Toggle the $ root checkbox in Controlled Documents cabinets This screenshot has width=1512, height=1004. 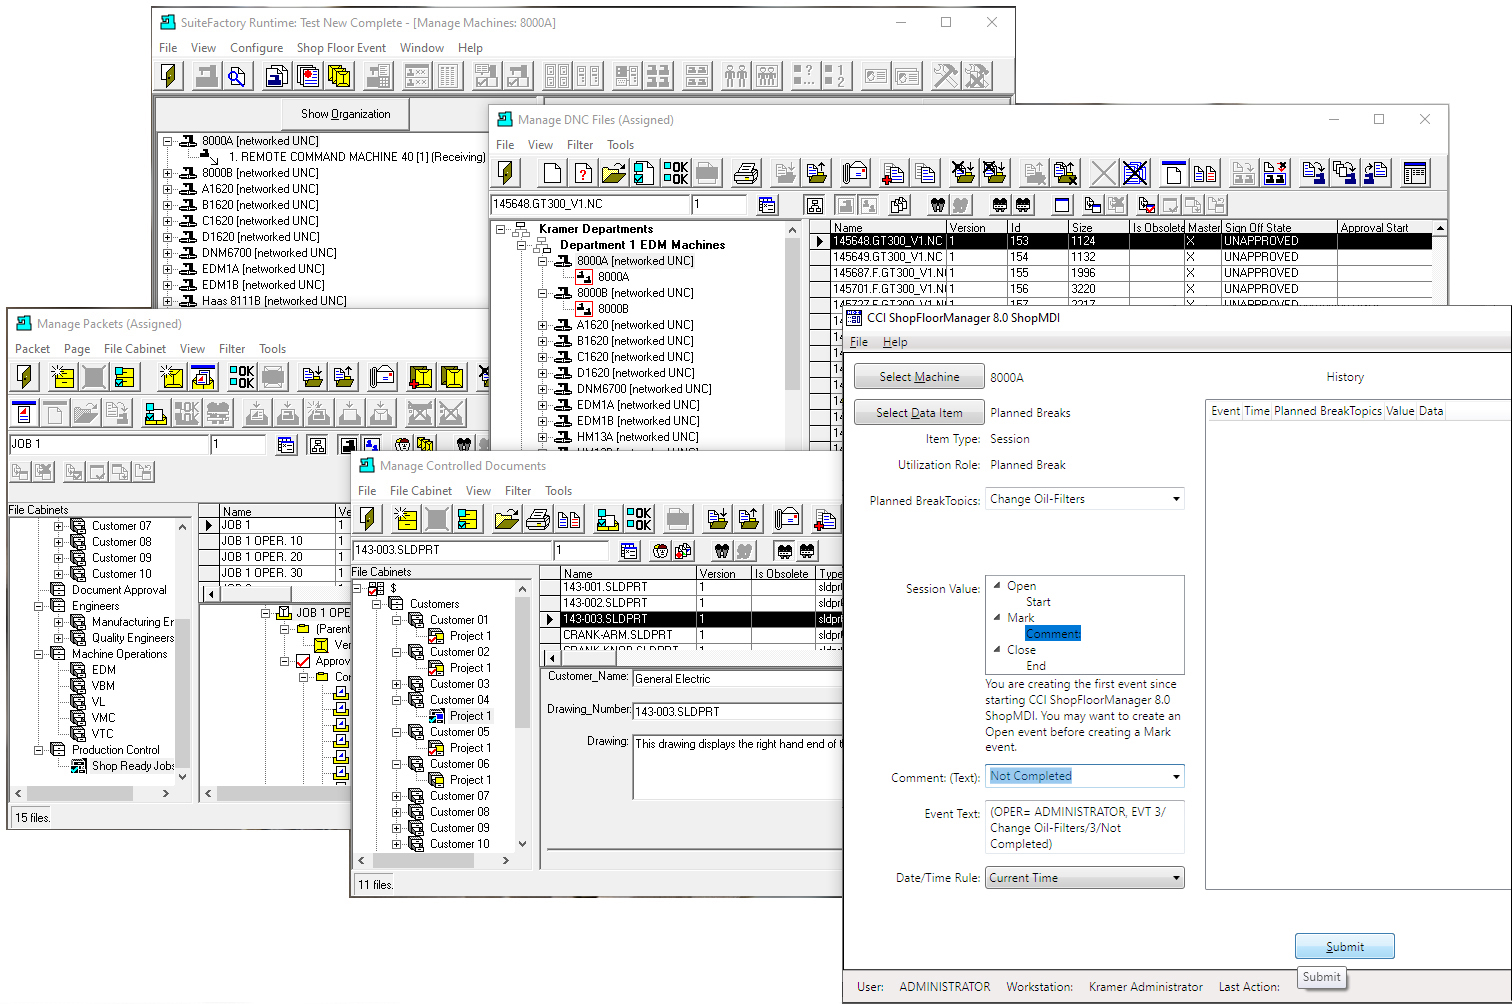point(376,588)
